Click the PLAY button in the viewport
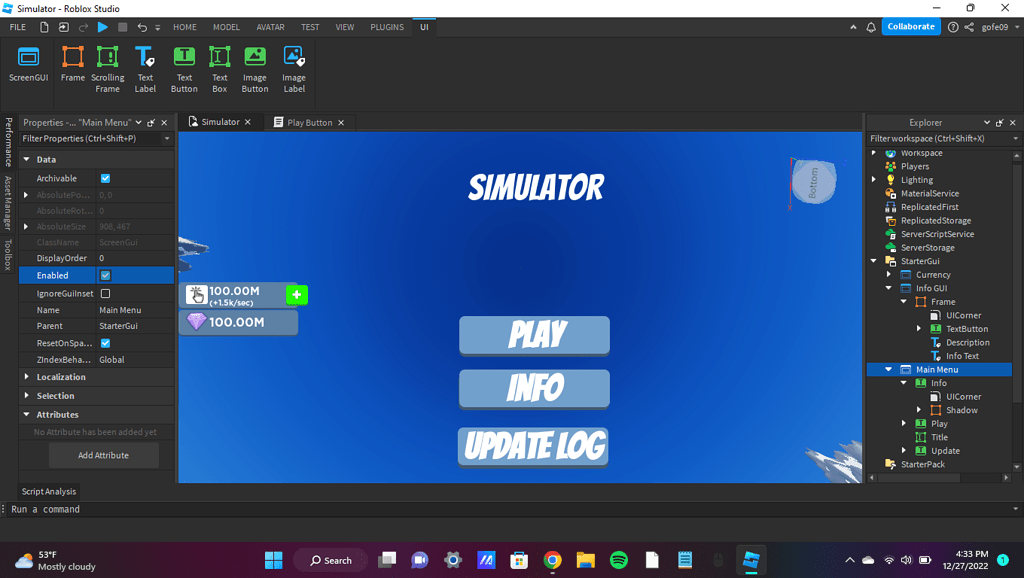 [534, 335]
